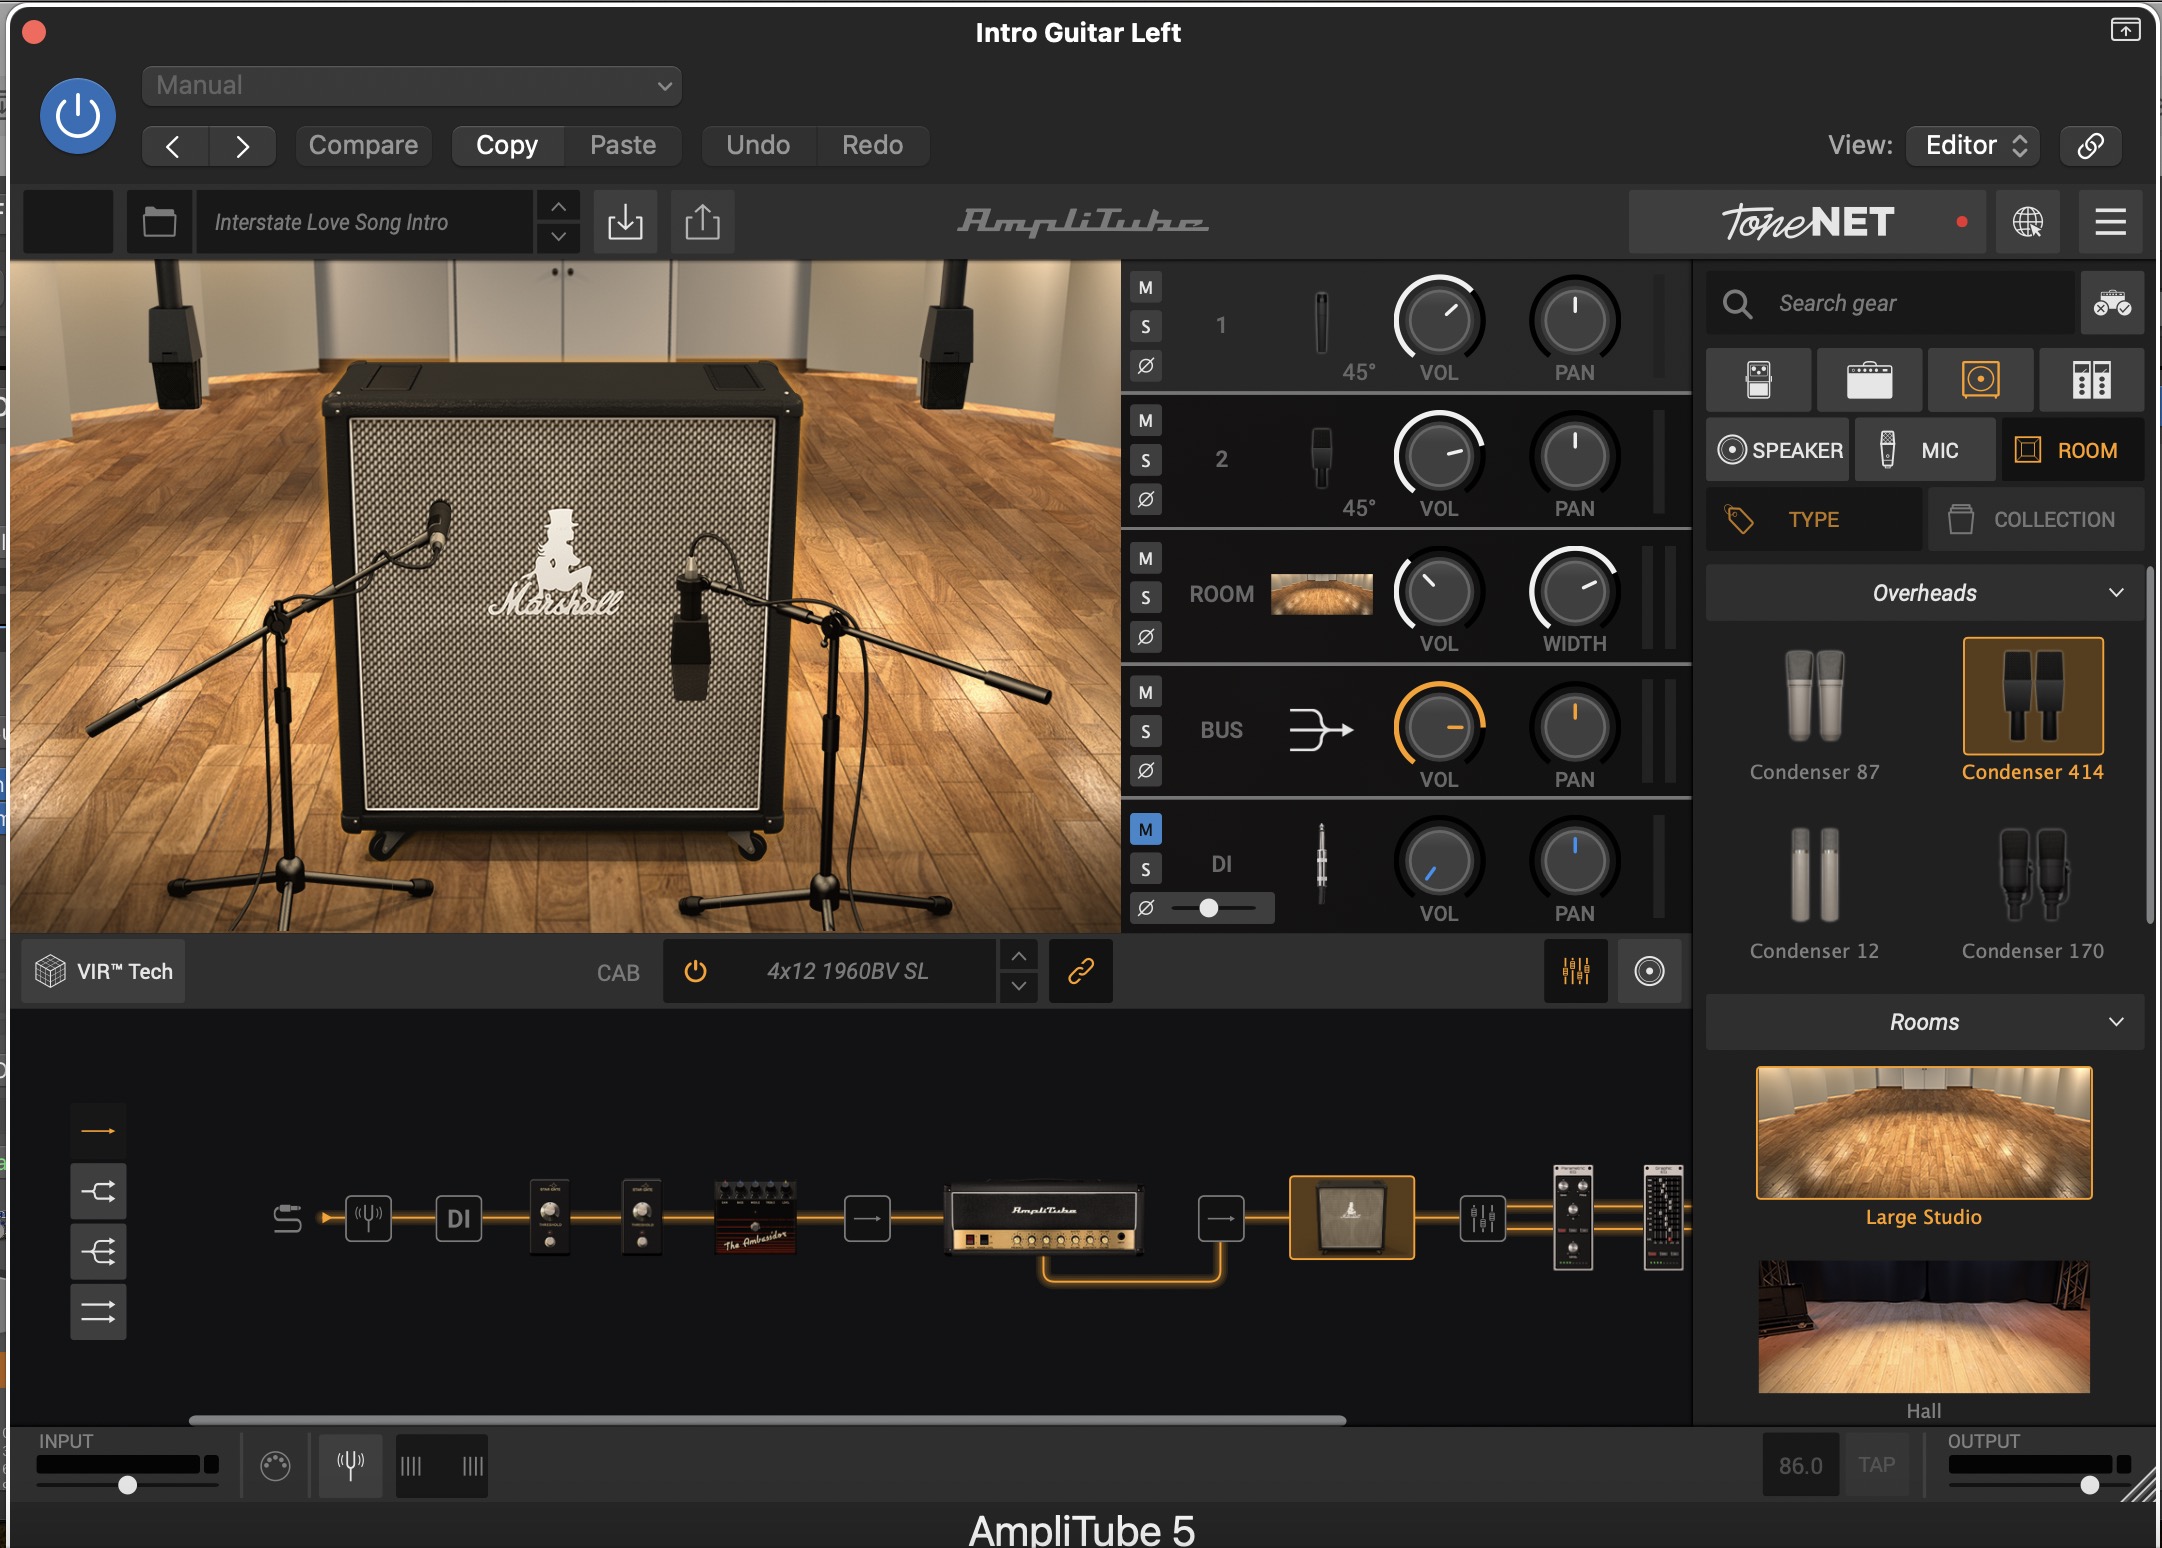Click the Copy button
The width and height of the screenshot is (2162, 1548).
click(x=507, y=146)
